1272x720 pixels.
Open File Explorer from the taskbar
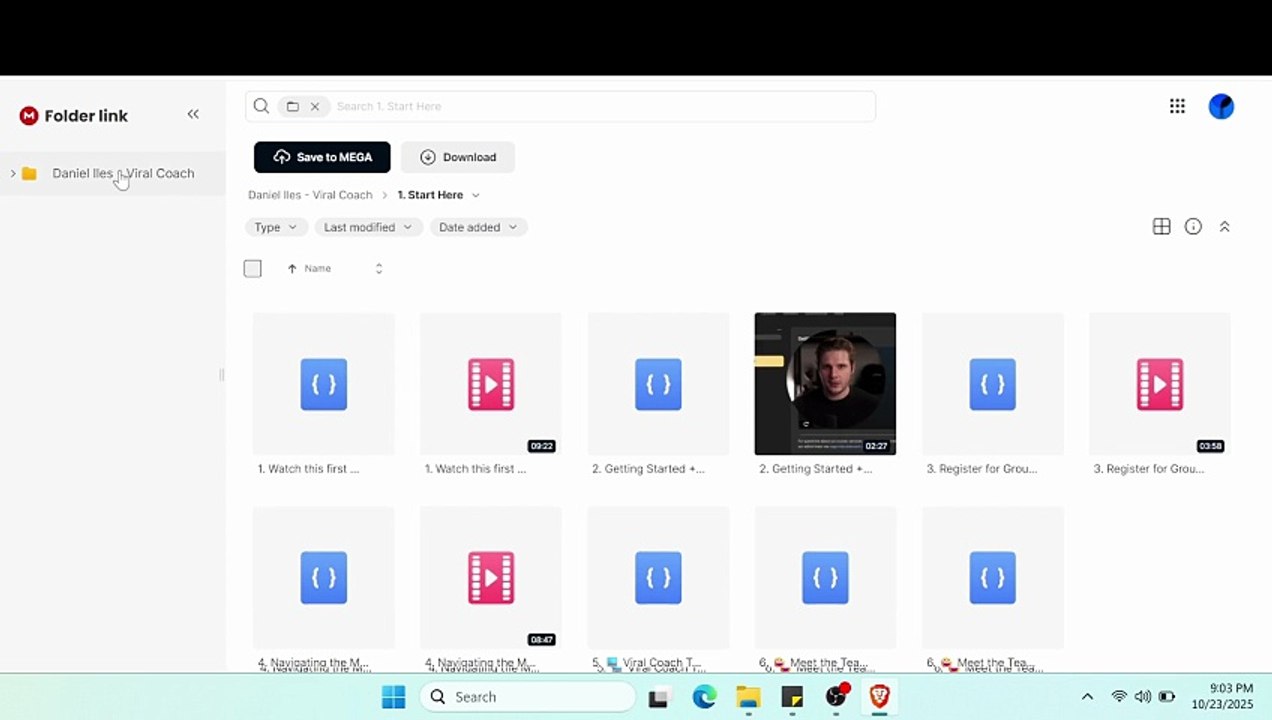pos(748,697)
